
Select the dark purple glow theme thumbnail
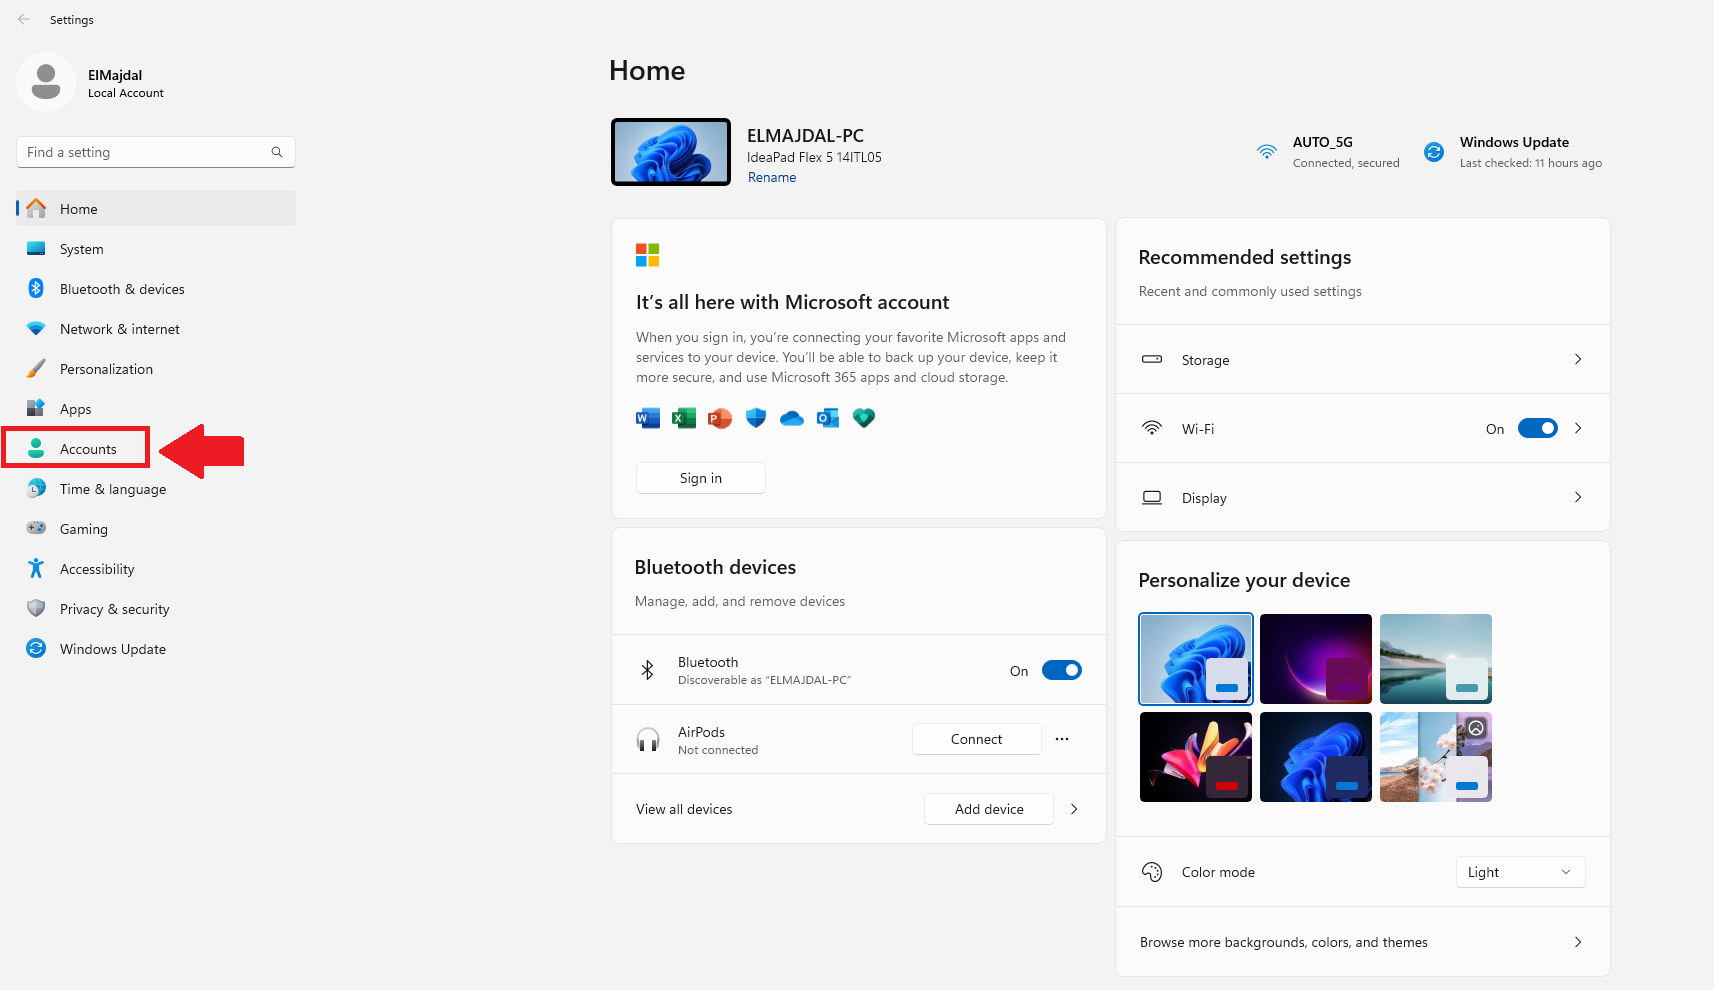pyautogui.click(x=1315, y=658)
